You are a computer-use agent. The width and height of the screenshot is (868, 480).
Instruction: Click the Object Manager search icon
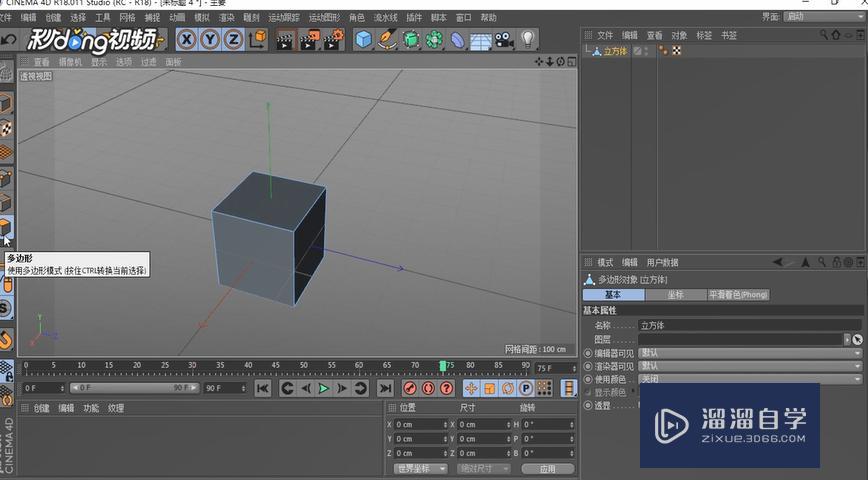tap(824, 35)
